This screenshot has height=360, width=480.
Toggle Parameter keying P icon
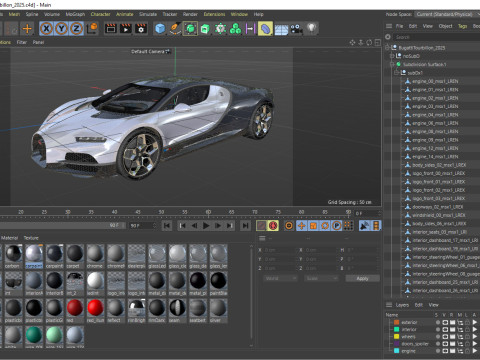point(337,226)
